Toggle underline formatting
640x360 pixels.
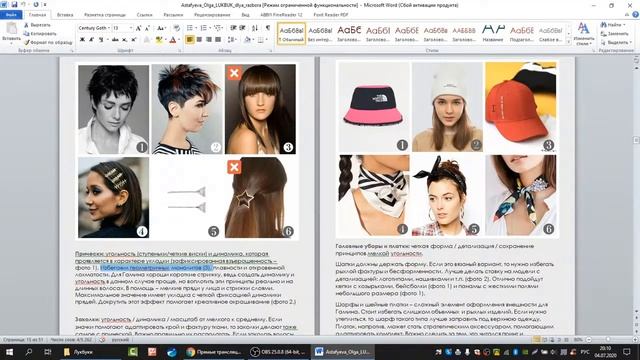coord(101,40)
